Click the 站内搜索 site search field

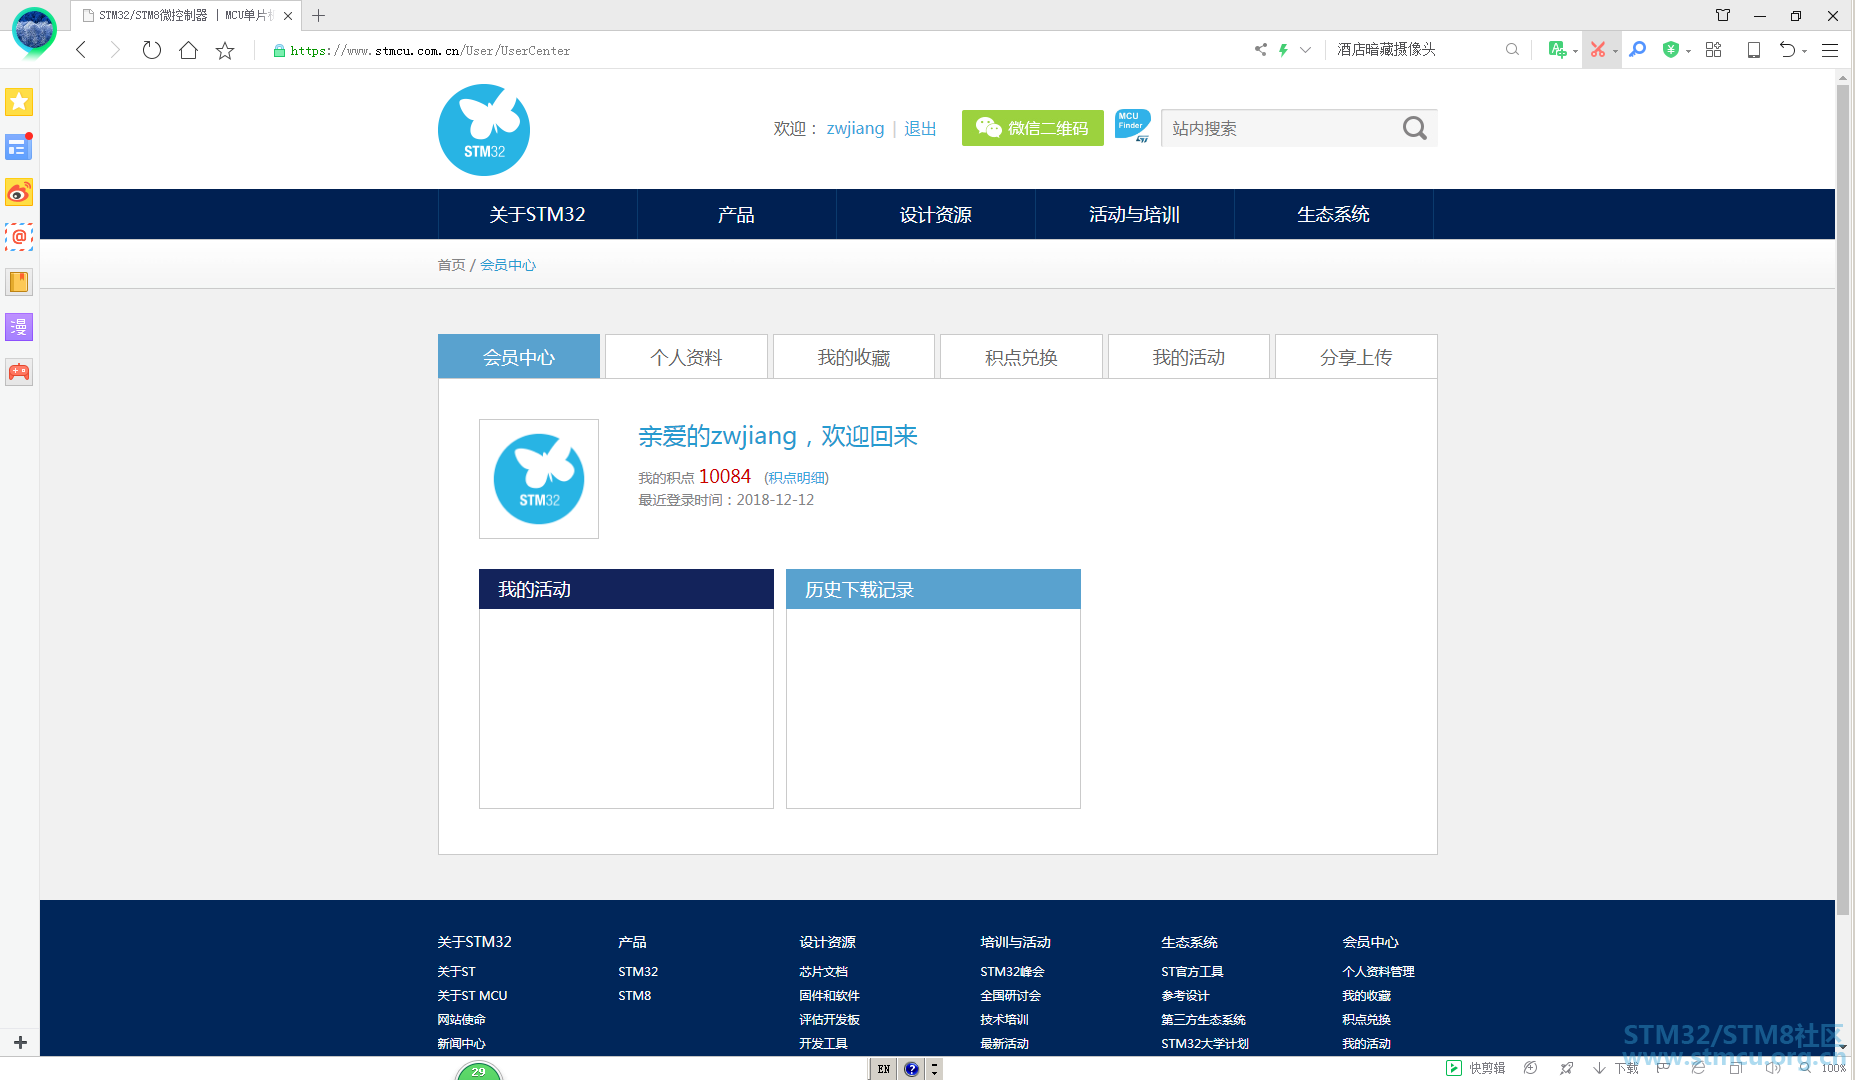point(1282,128)
